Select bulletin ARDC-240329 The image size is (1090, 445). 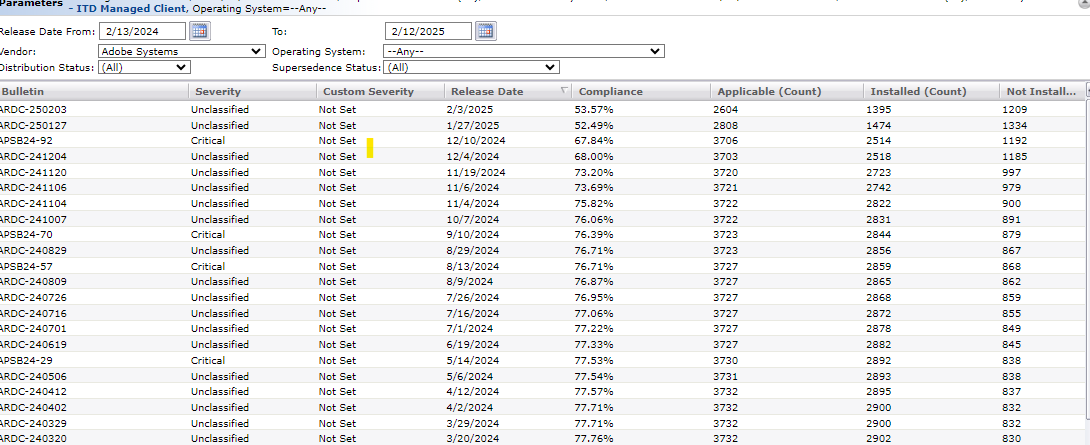click(x=33, y=423)
